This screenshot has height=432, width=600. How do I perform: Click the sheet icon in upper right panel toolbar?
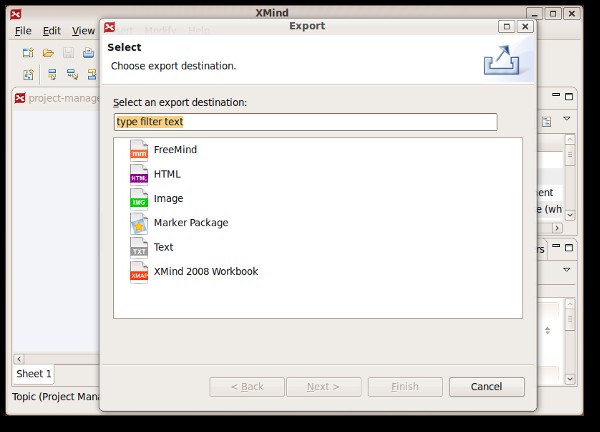546,122
